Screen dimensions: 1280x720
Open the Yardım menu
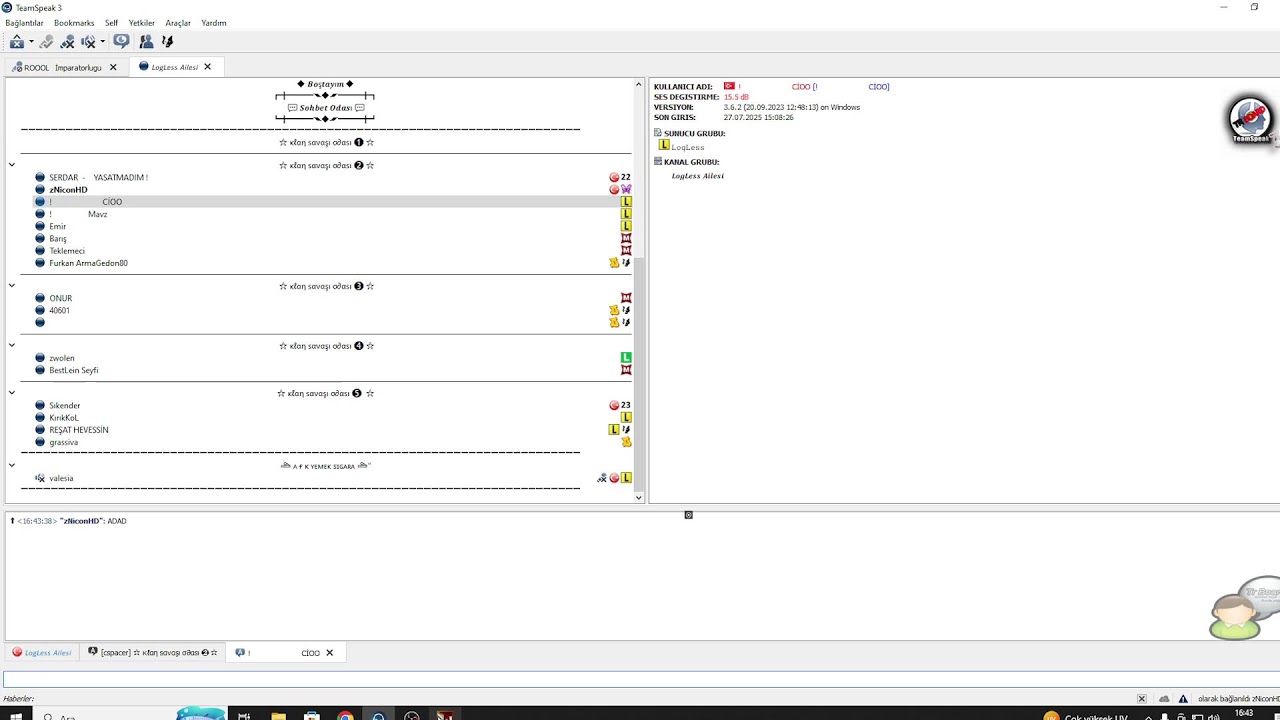pos(214,23)
